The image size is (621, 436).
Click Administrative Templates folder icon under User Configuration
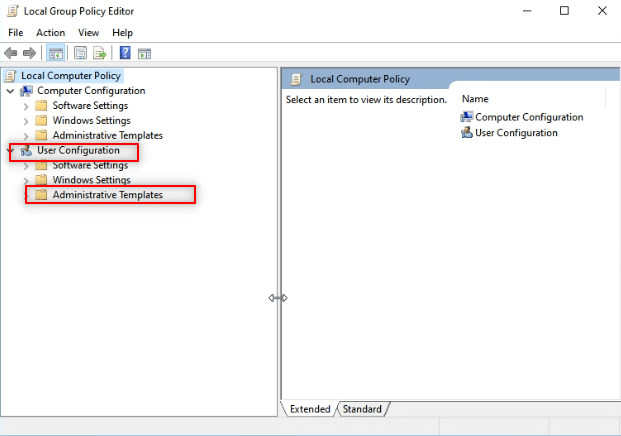coord(41,195)
